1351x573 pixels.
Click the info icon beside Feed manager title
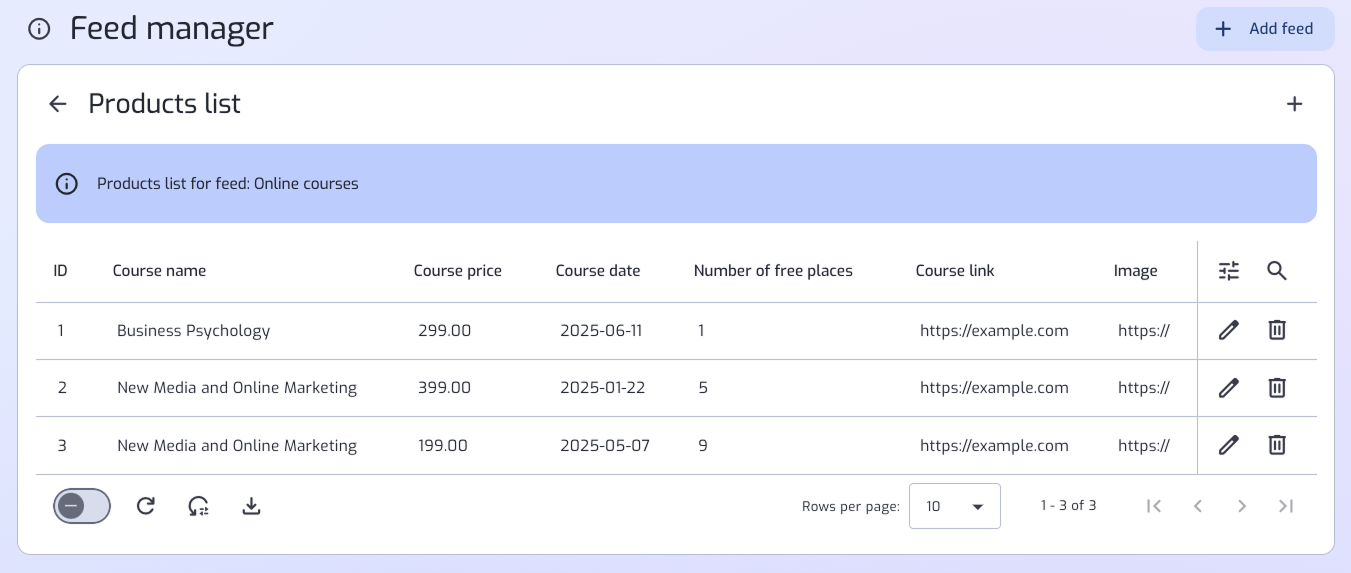[39, 29]
